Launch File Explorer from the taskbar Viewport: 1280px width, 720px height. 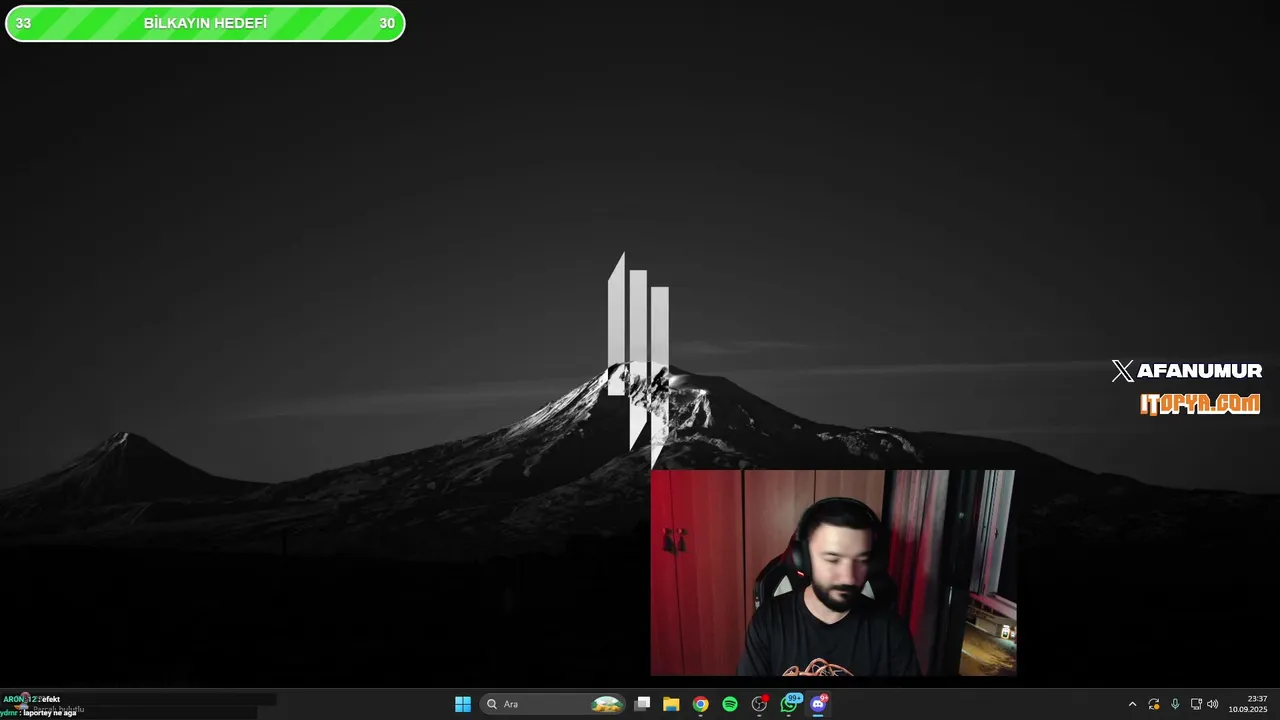[671, 704]
